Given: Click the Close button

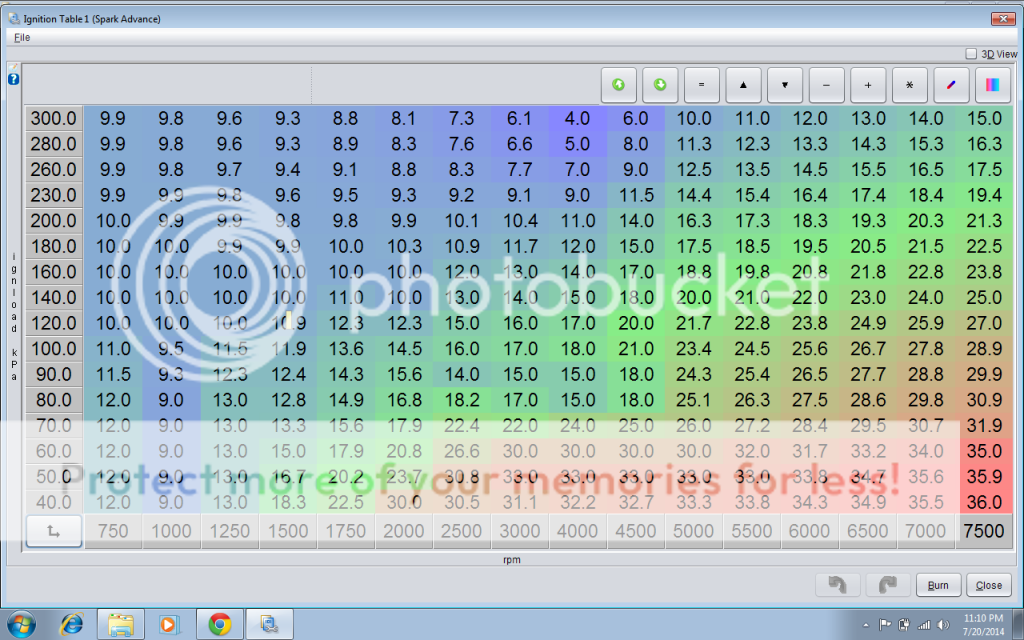Looking at the screenshot, I should tap(989, 586).
